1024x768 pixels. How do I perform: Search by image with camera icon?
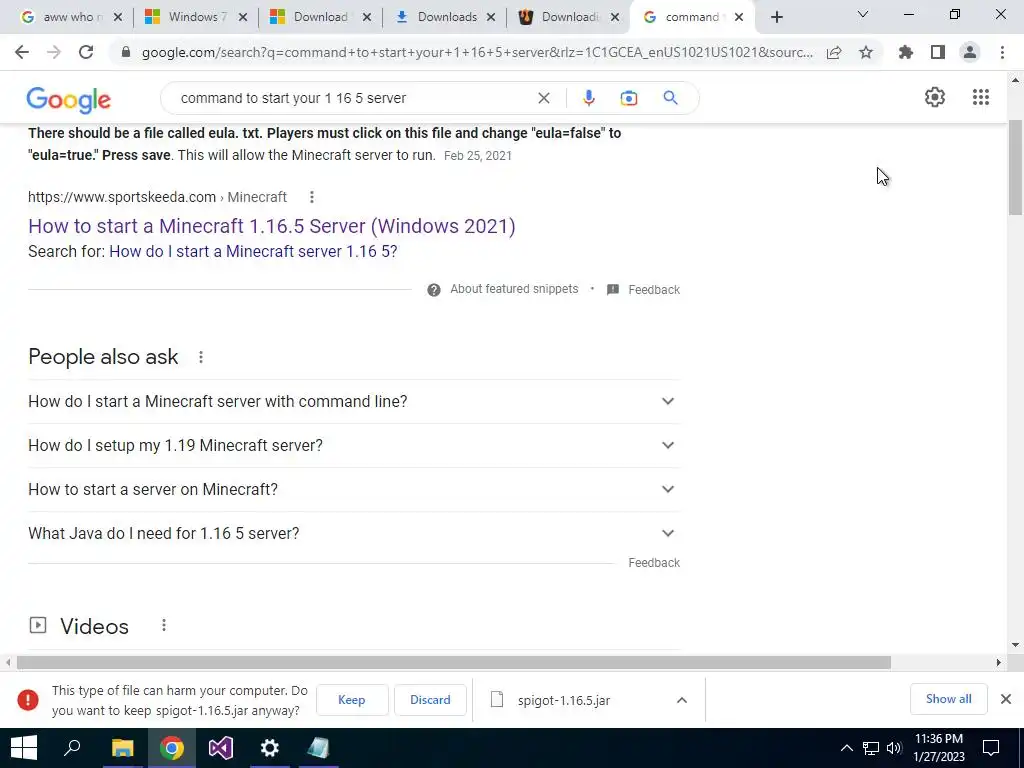click(628, 98)
